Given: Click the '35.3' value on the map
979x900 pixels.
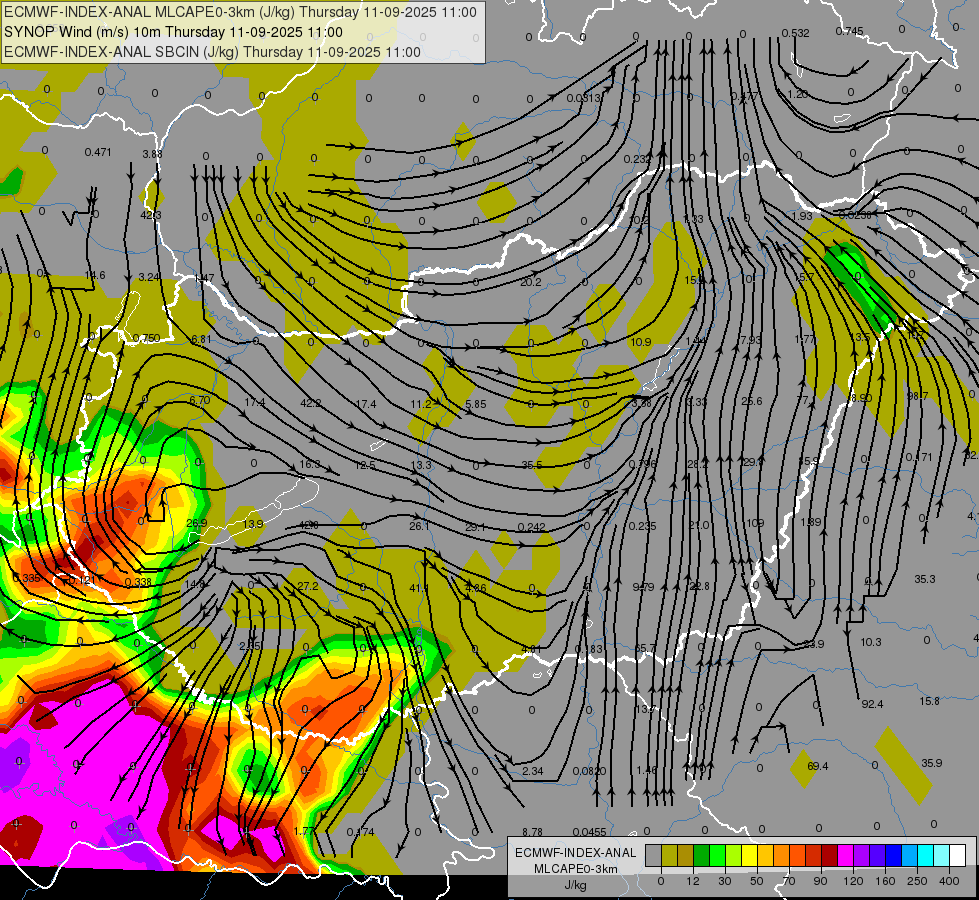Looking at the screenshot, I should 925,579.
